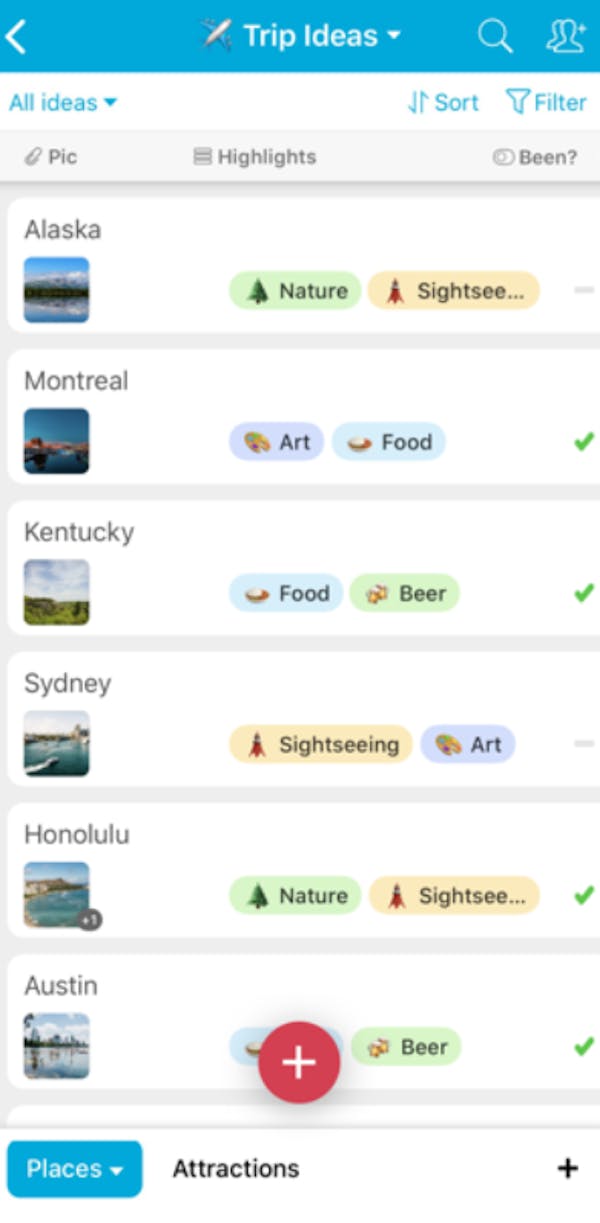
Task: Go back using the left arrow icon
Action: 16,34
